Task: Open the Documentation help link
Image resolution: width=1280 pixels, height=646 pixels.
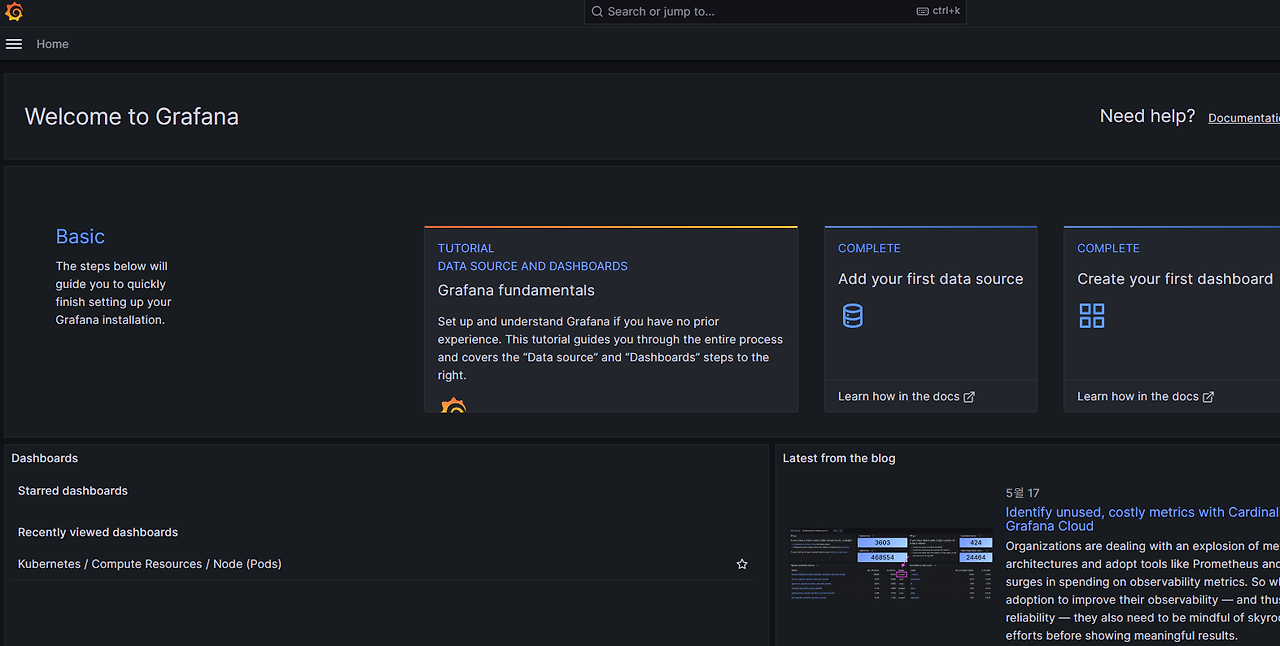Action: (1244, 118)
